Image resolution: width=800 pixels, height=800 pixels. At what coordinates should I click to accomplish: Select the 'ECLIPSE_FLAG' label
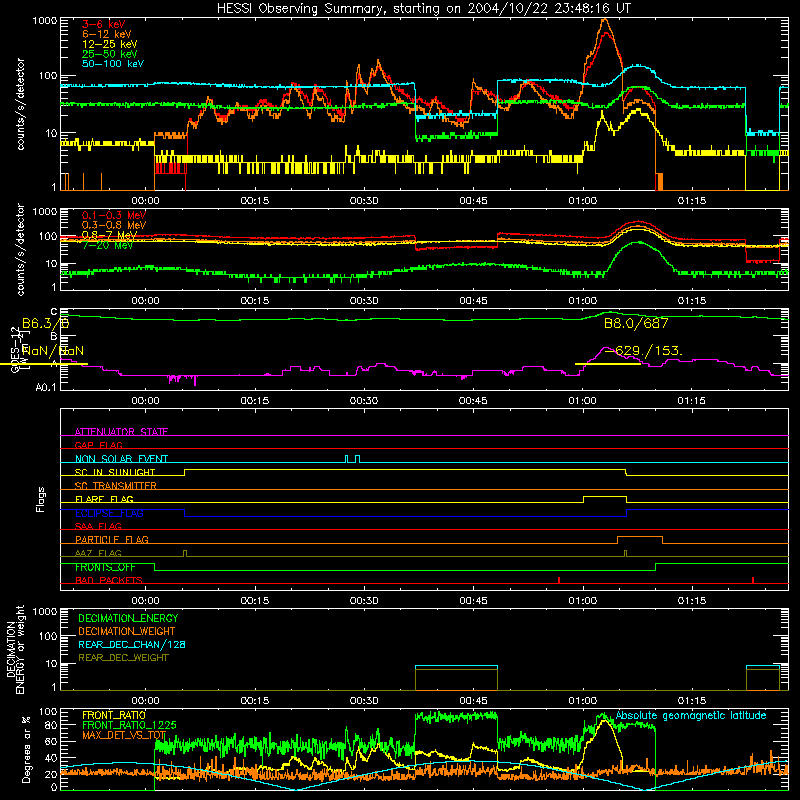pyautogui.click(x=109, y=513)
